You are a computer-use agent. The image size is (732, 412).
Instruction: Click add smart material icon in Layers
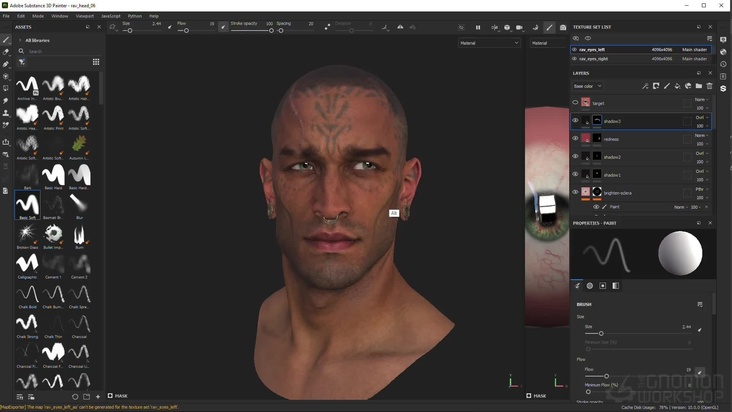pyautogui.click(x=688, y=86)
